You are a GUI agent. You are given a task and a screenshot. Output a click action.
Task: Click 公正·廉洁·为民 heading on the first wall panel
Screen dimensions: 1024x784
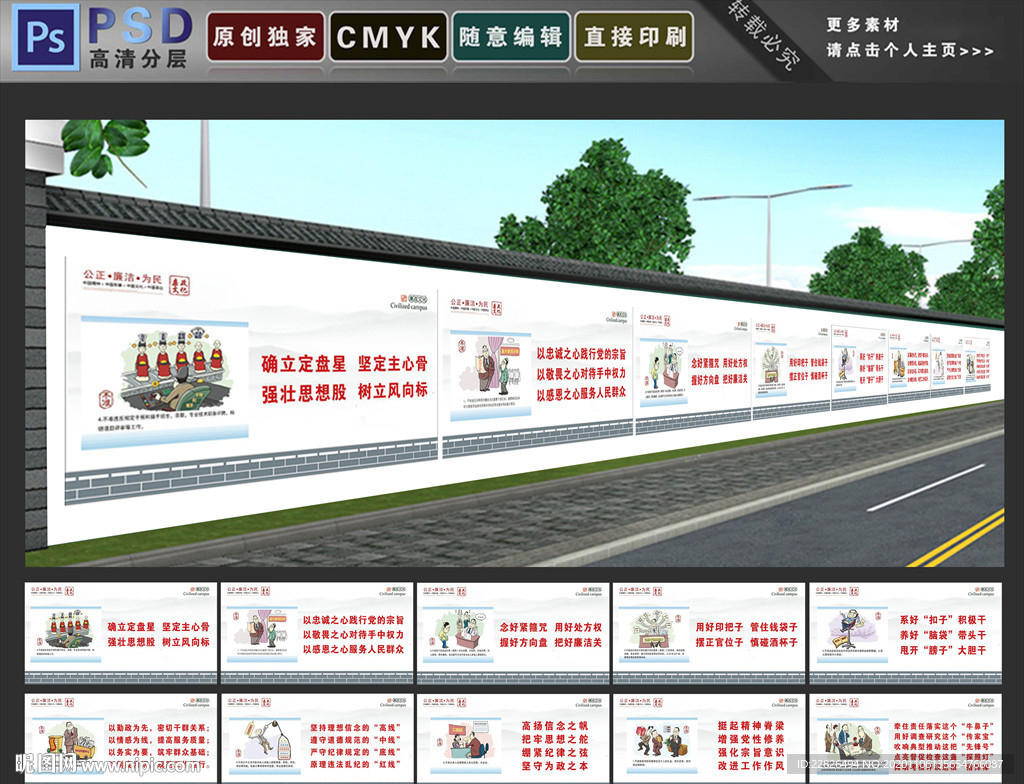(x=122, y=277)
